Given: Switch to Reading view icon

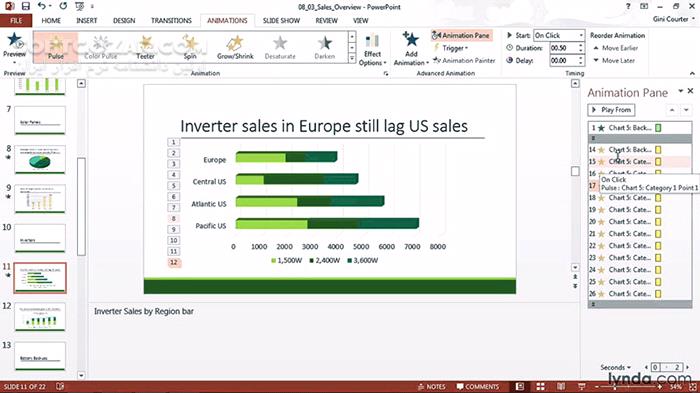Looking at the screenshot, I should point(561,387).
